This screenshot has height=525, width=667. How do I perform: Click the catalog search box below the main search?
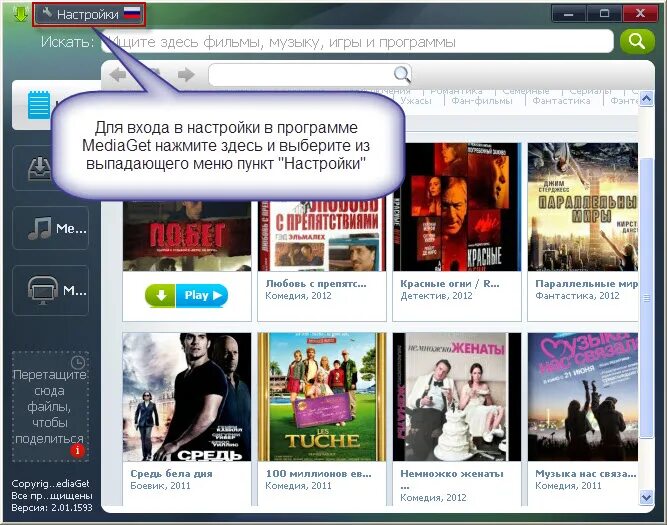click(x=310, y=74)
